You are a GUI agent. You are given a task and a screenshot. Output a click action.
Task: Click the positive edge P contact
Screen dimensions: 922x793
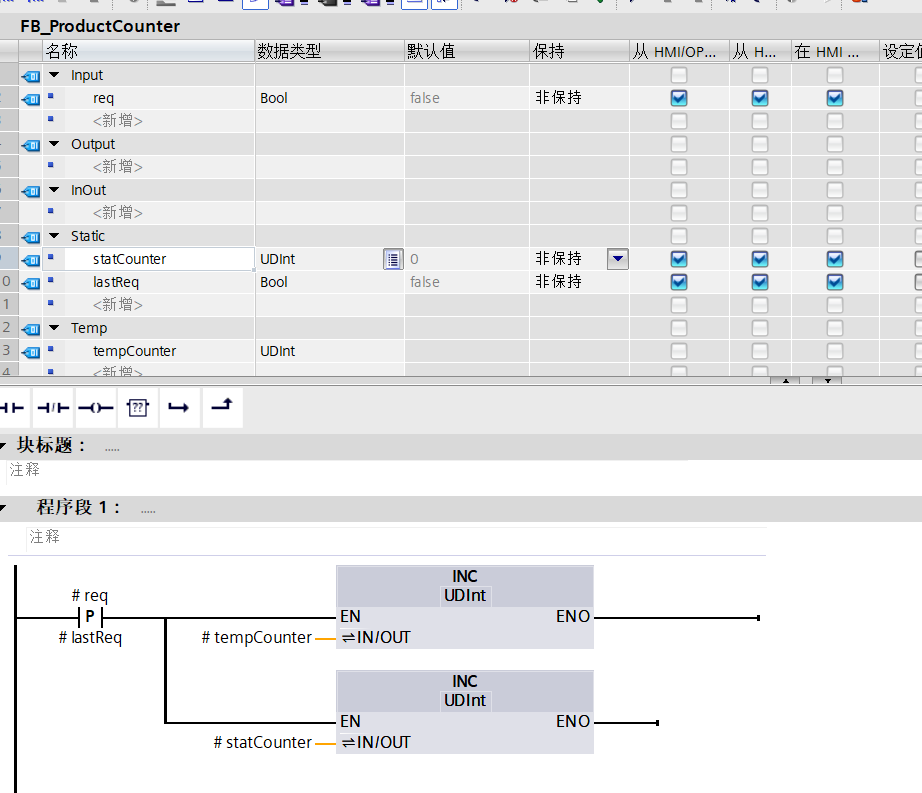(89, 617)
